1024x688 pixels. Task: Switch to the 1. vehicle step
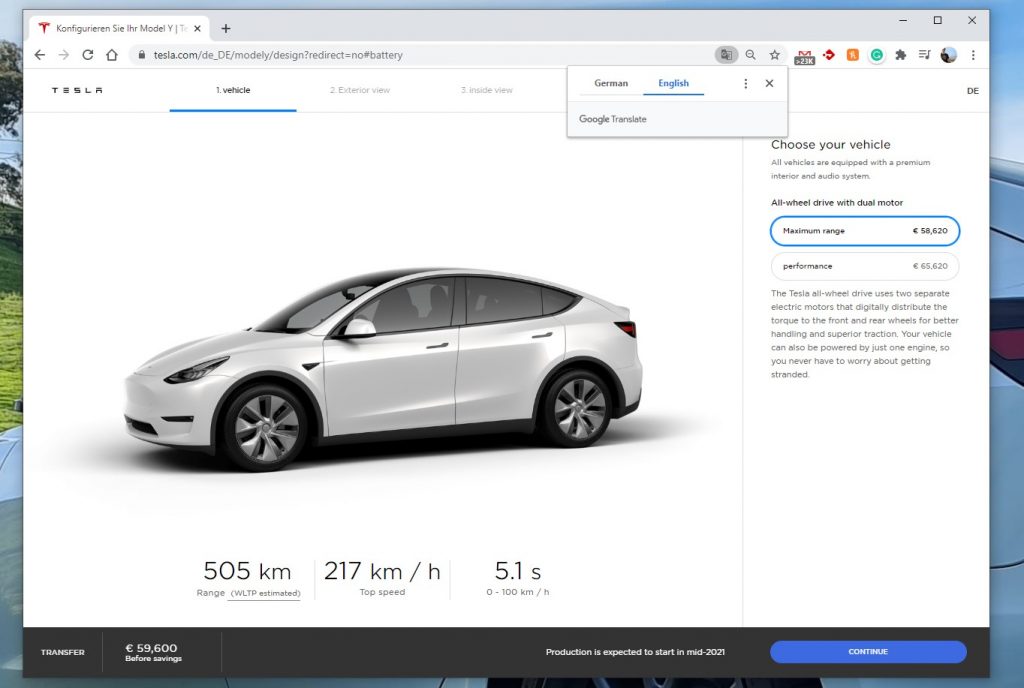[233, 90]
